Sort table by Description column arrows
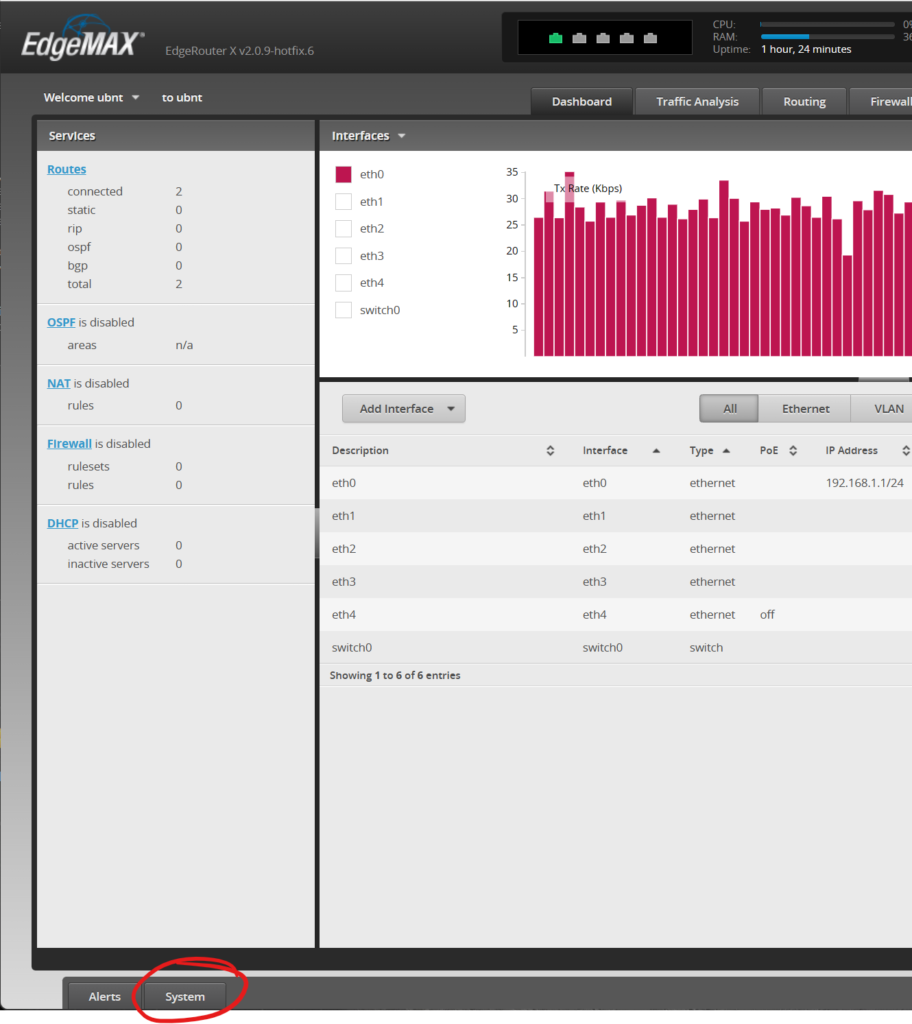The image size is (912, 1024). [550, 451]
